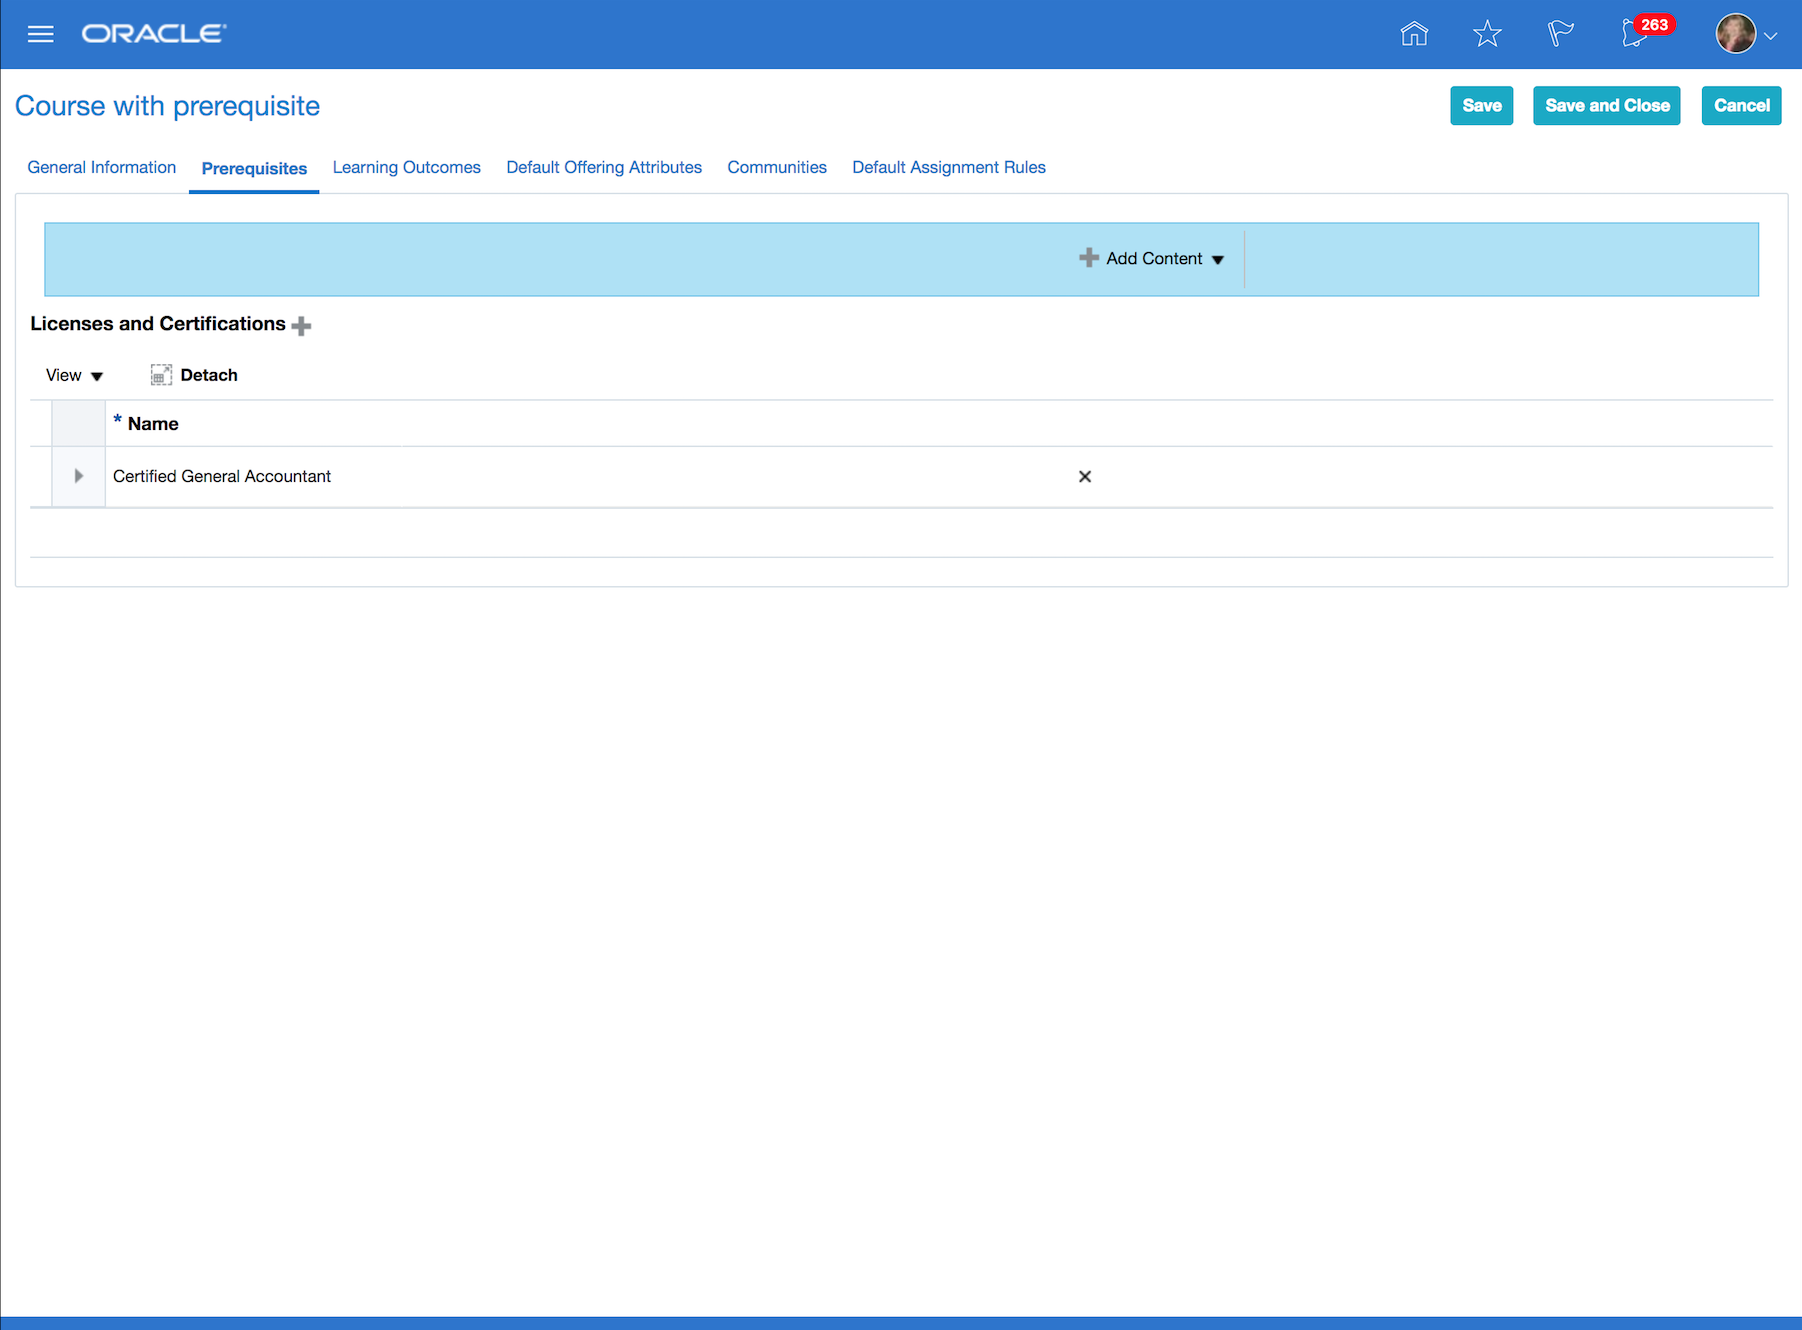This screenshot has height=1330, width=1802.
Task: Cancel the course edits
Action: click(x=1742, y=106)
